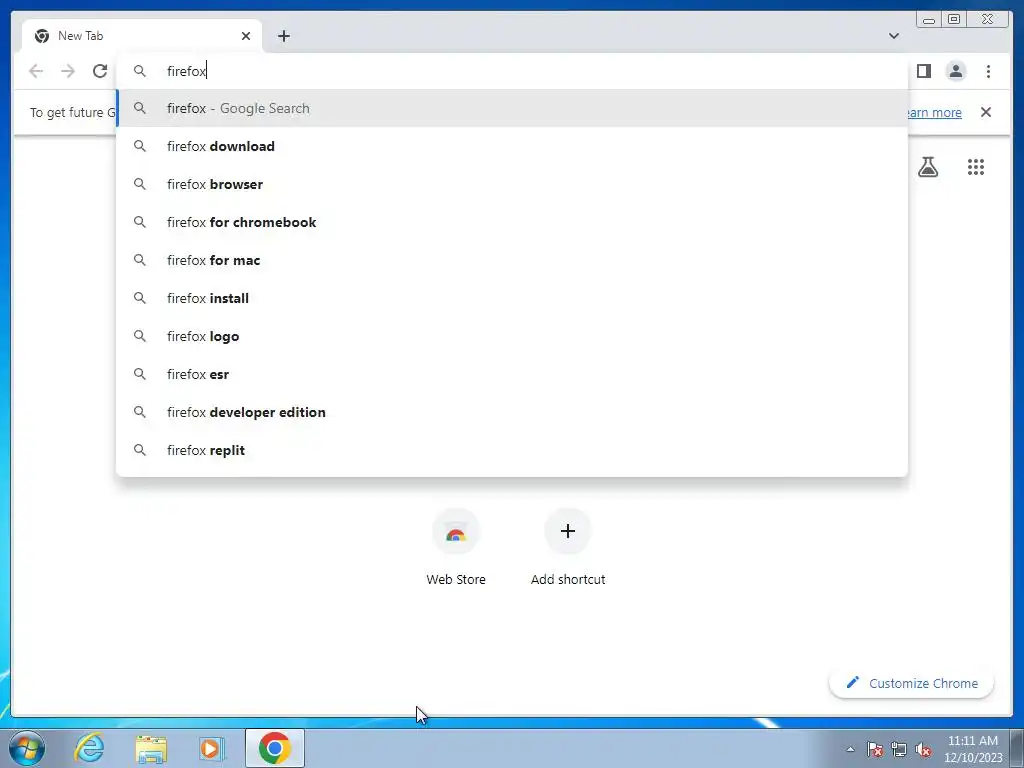1024x768 pixels.
Task: Choose the firefox - Google Search suggestion
Action: 512,108
